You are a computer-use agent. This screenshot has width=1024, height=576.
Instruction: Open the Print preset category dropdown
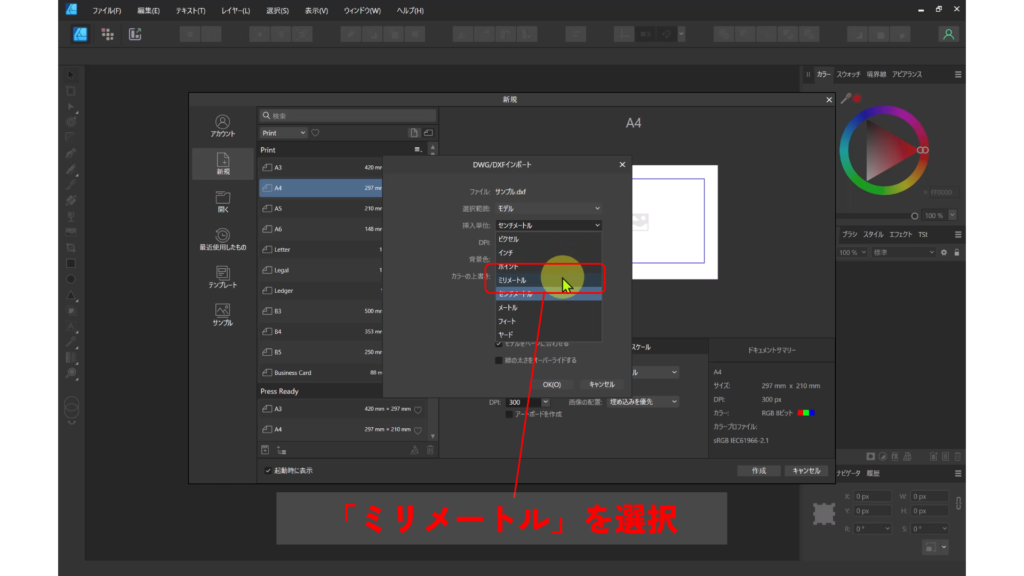(x=283, y=133)
